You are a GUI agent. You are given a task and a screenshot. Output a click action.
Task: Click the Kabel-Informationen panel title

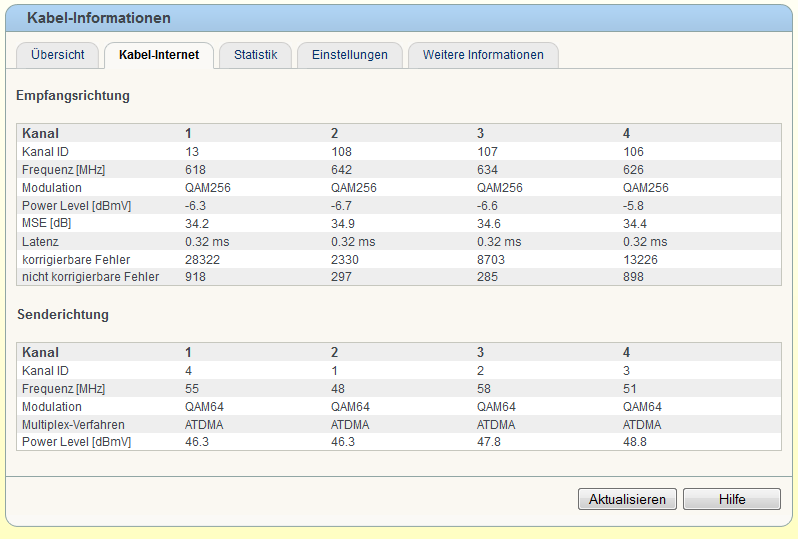coord(99,18)
